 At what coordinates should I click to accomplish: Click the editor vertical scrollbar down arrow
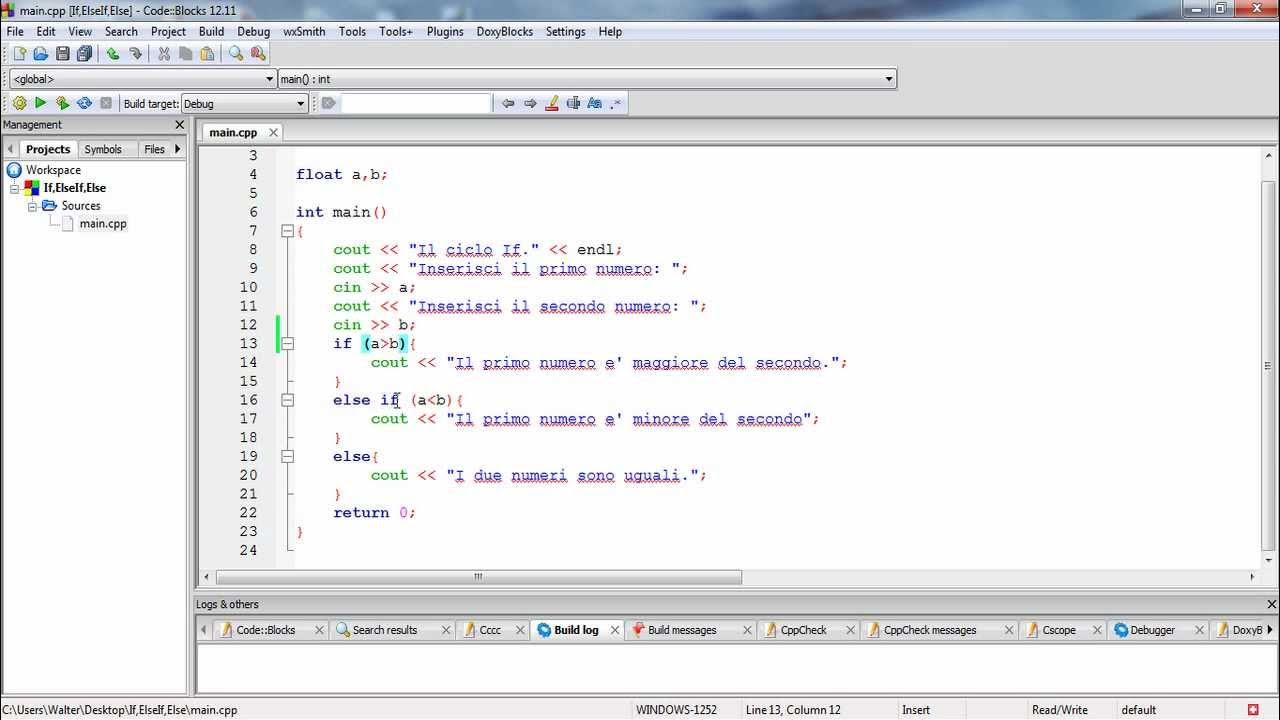click(1270, 560)
